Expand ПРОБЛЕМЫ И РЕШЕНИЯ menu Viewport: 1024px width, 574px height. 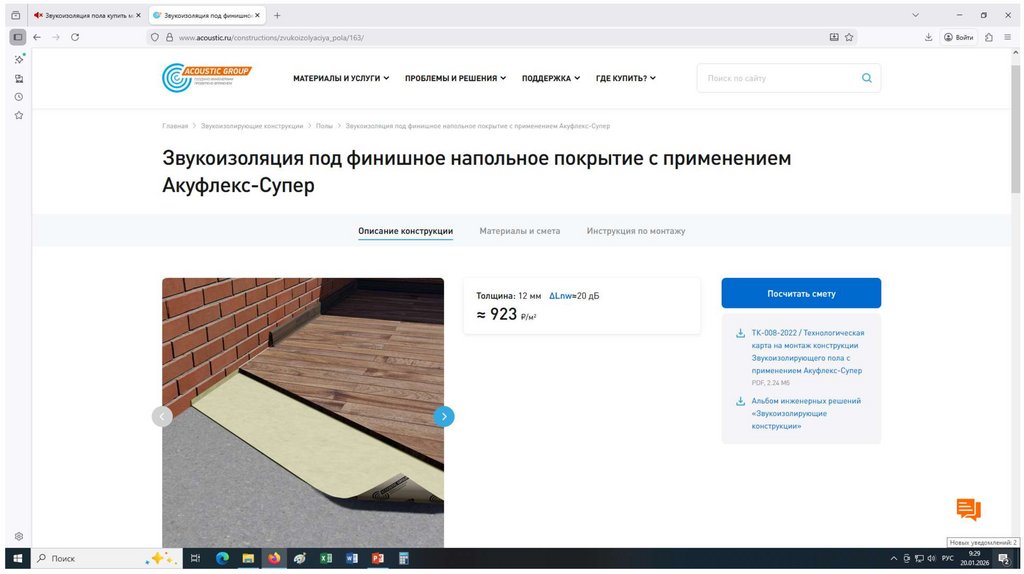tap(455, 78)
